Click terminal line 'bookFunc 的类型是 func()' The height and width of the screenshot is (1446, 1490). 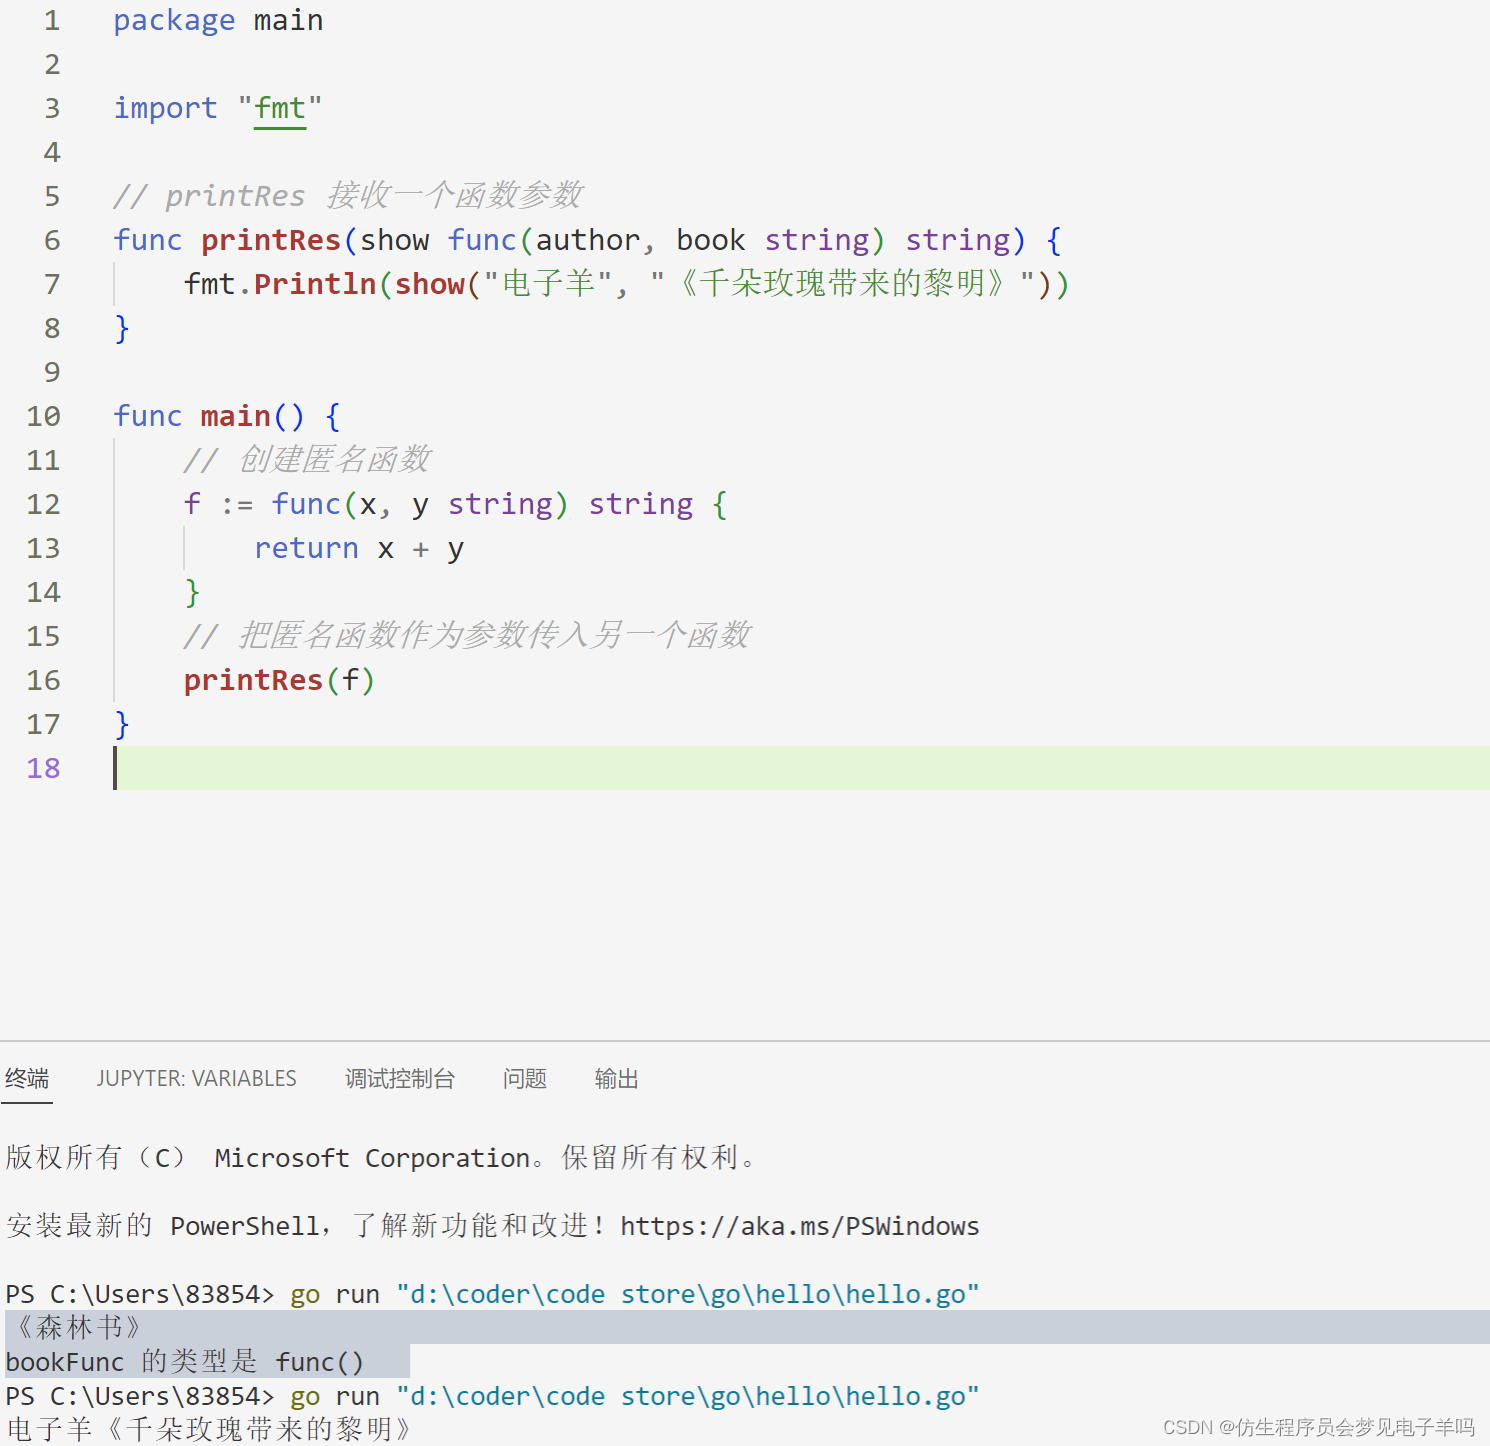coord(185,1362)
